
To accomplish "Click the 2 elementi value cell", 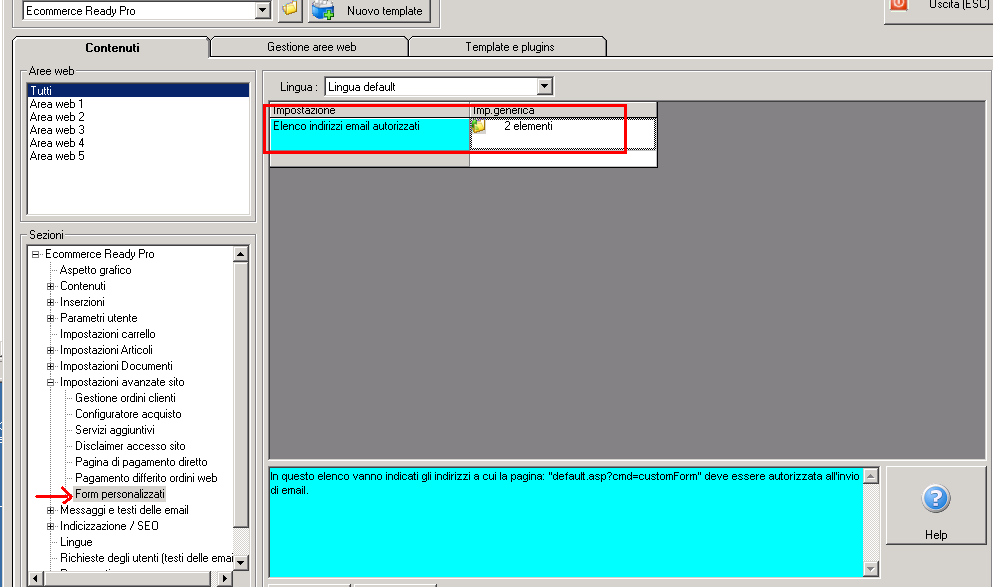I will (562, 134).
